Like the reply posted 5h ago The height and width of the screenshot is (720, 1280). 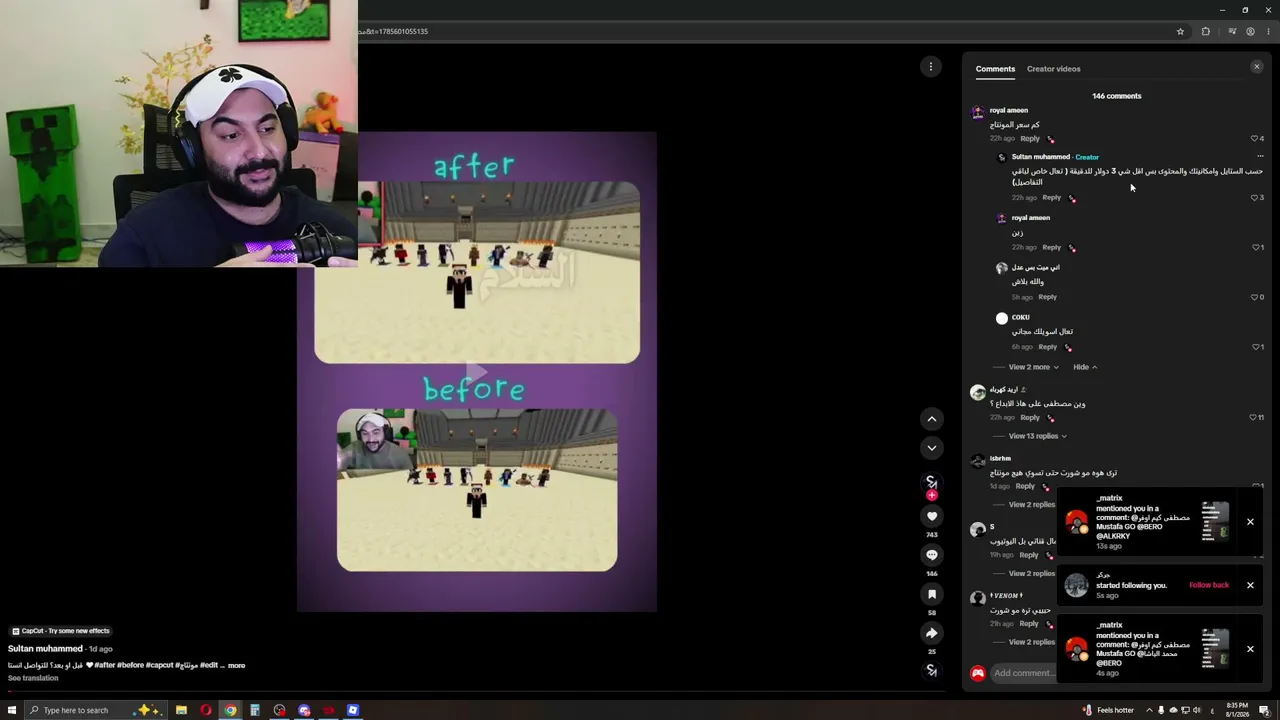[1254, 297]
